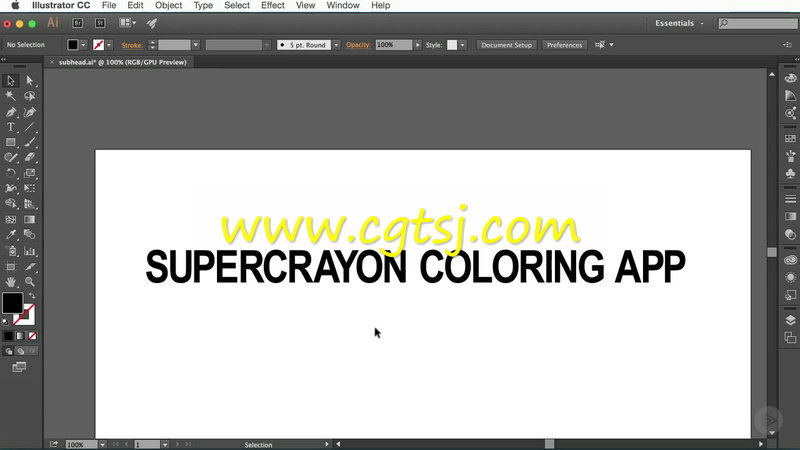Open the Symbols panel icon
This screenshot has width=800, height=450.
tap(790, 174)
